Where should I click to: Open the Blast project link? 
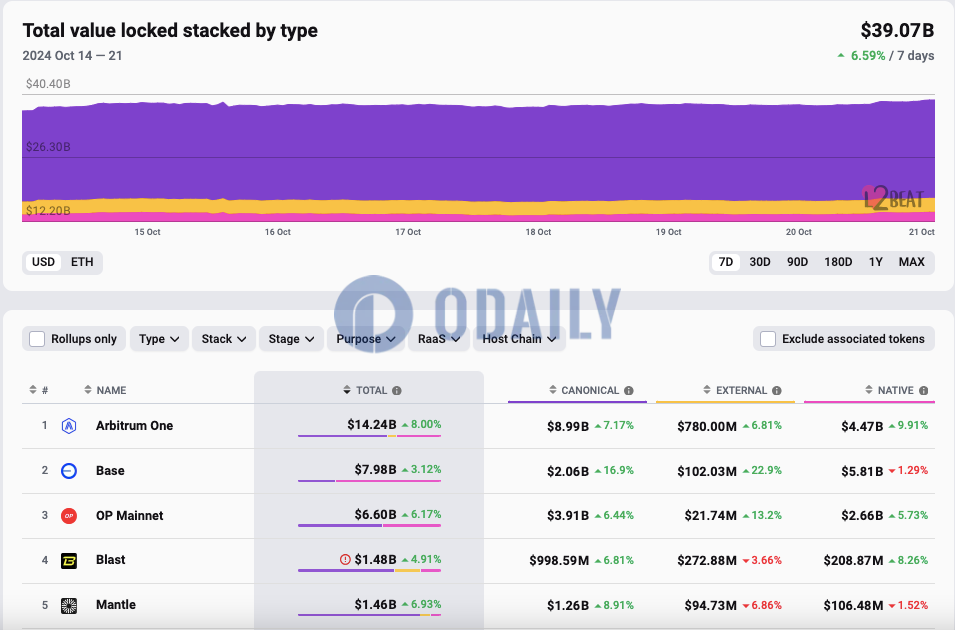[x=111, y=560]
